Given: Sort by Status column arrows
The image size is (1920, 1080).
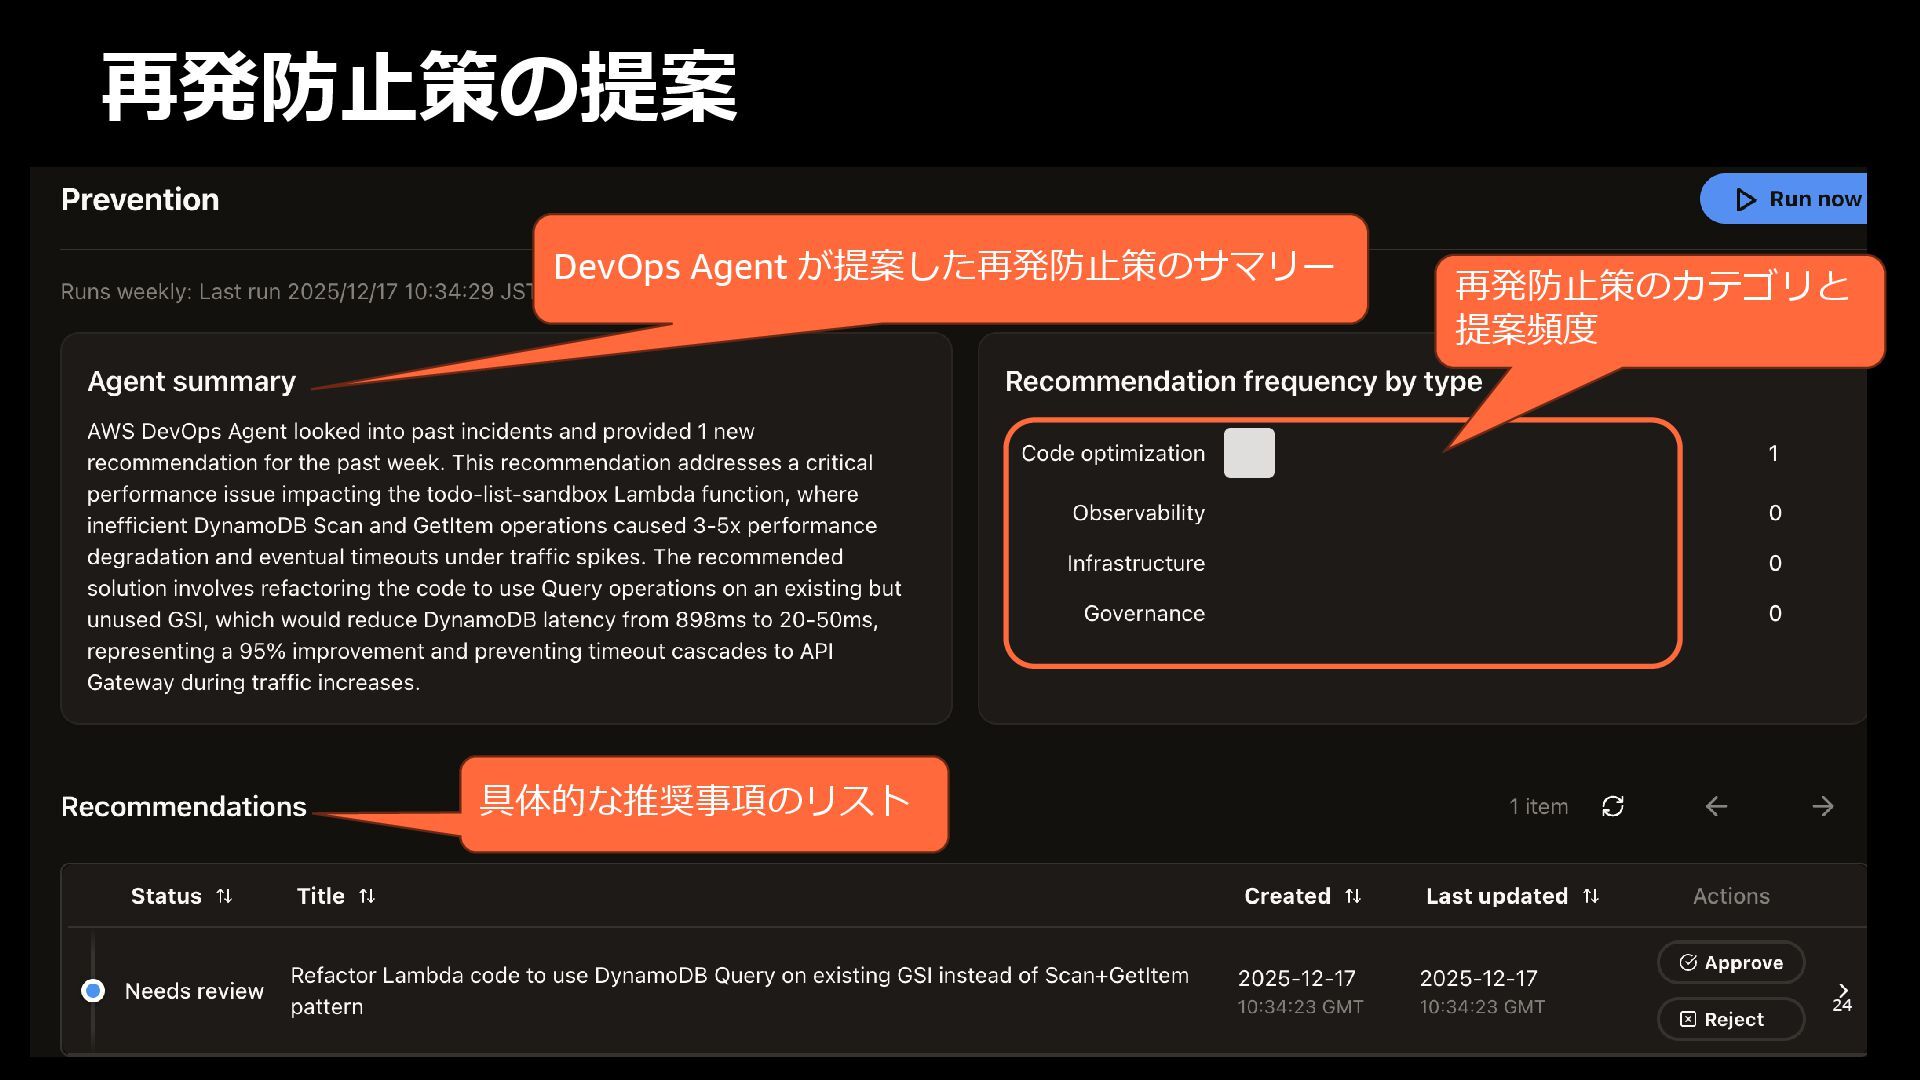Looking at the screenshot, I should click(x=224, y=896).
